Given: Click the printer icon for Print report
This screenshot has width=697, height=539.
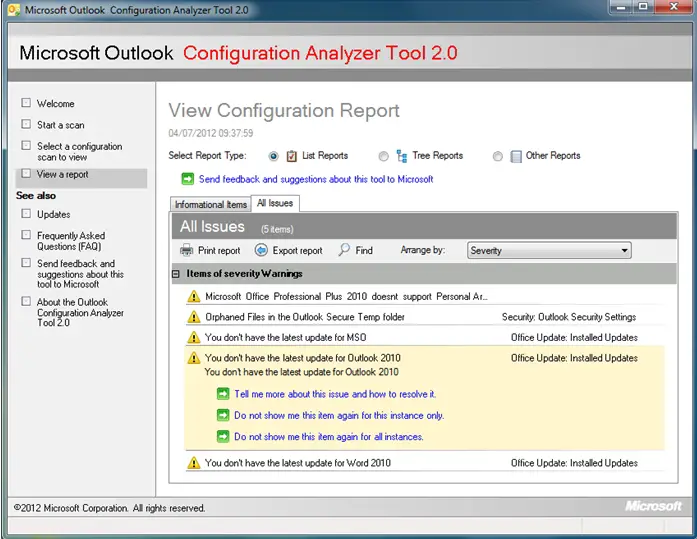Looking at the screenshot, I should pos(186,250).
